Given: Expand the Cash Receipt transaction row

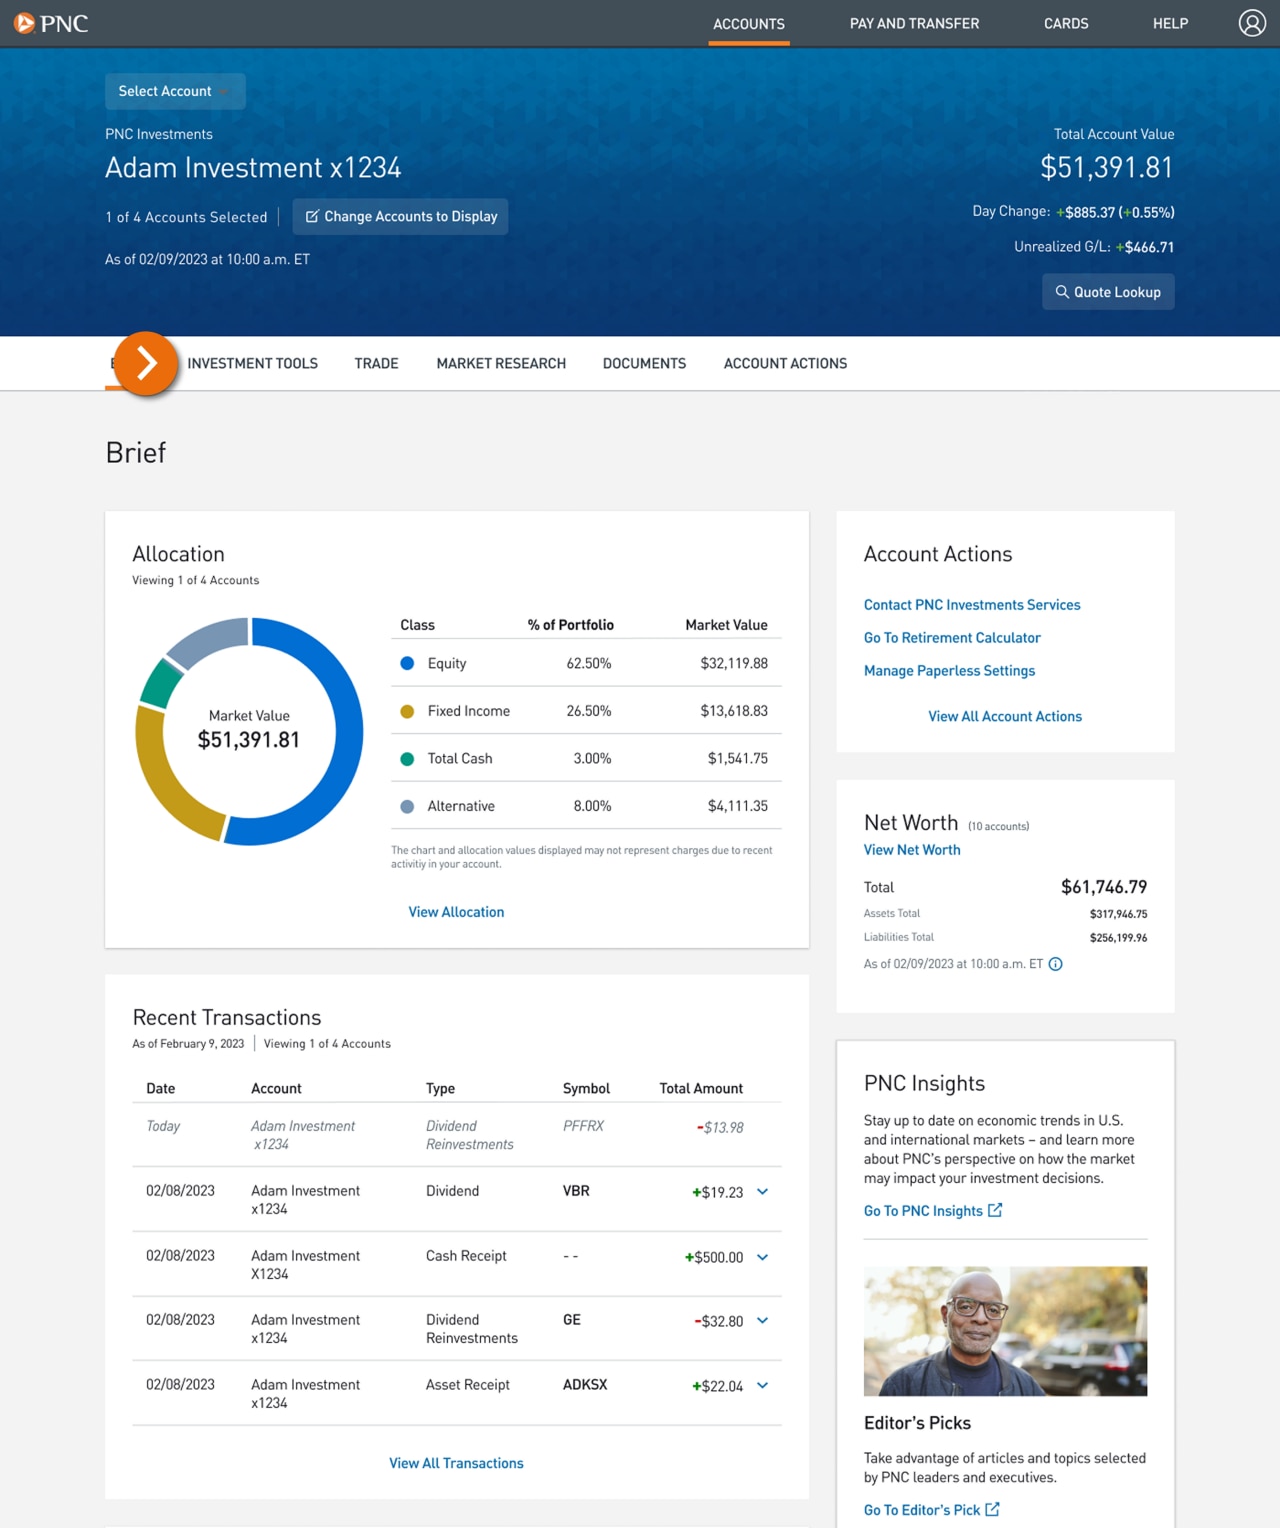Looking at the screenshot, I should pos(762,1257).
